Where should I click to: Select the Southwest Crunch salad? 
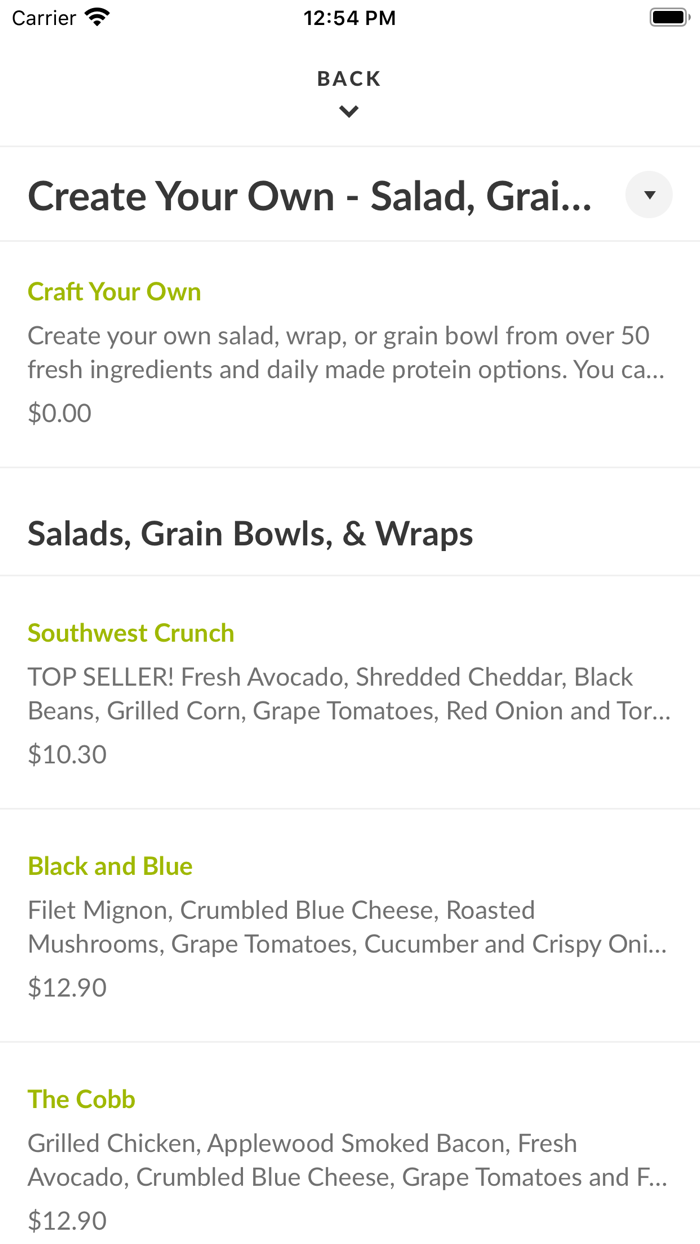(x=131, y=633)
